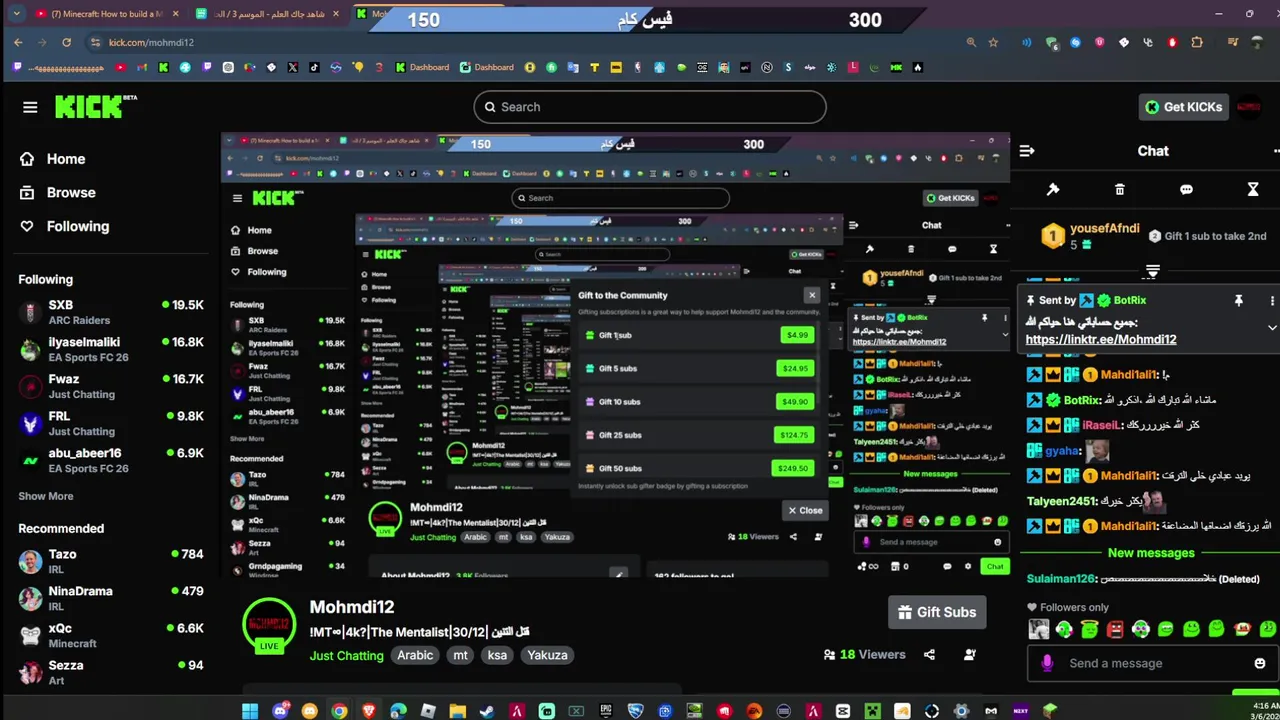Open Following in sidebar
Image resolution: width=1280 pixels, height=720 pixels.
(x=65, y=226)
